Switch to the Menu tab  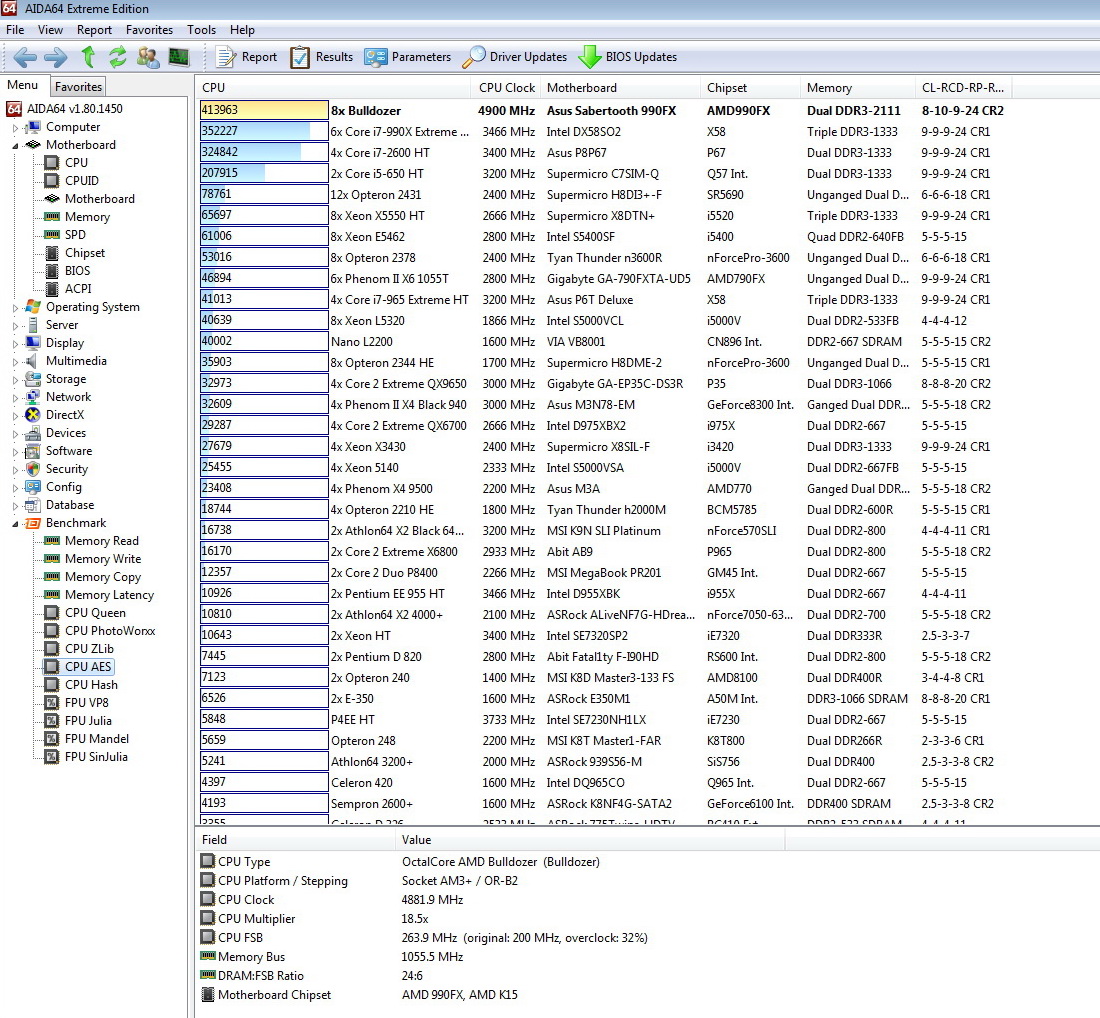point(22,85)
